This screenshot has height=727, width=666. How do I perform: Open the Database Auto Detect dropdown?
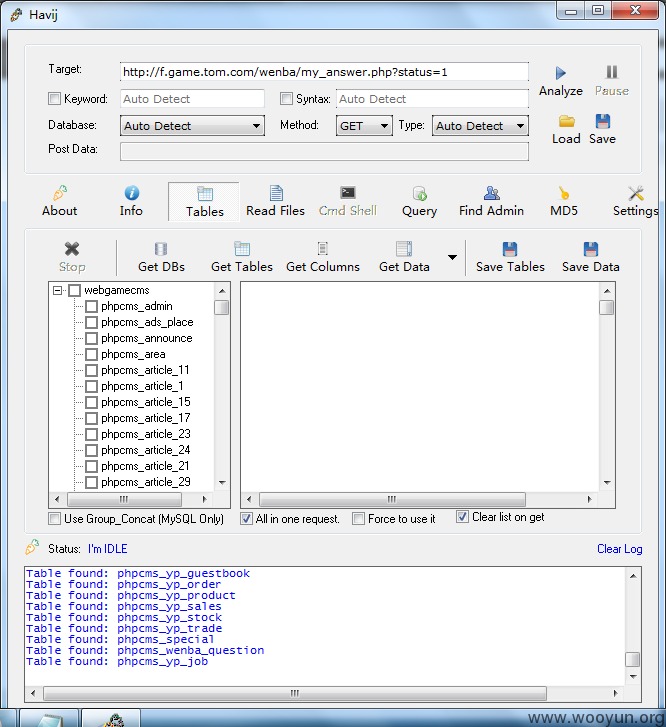pos(192,126)
